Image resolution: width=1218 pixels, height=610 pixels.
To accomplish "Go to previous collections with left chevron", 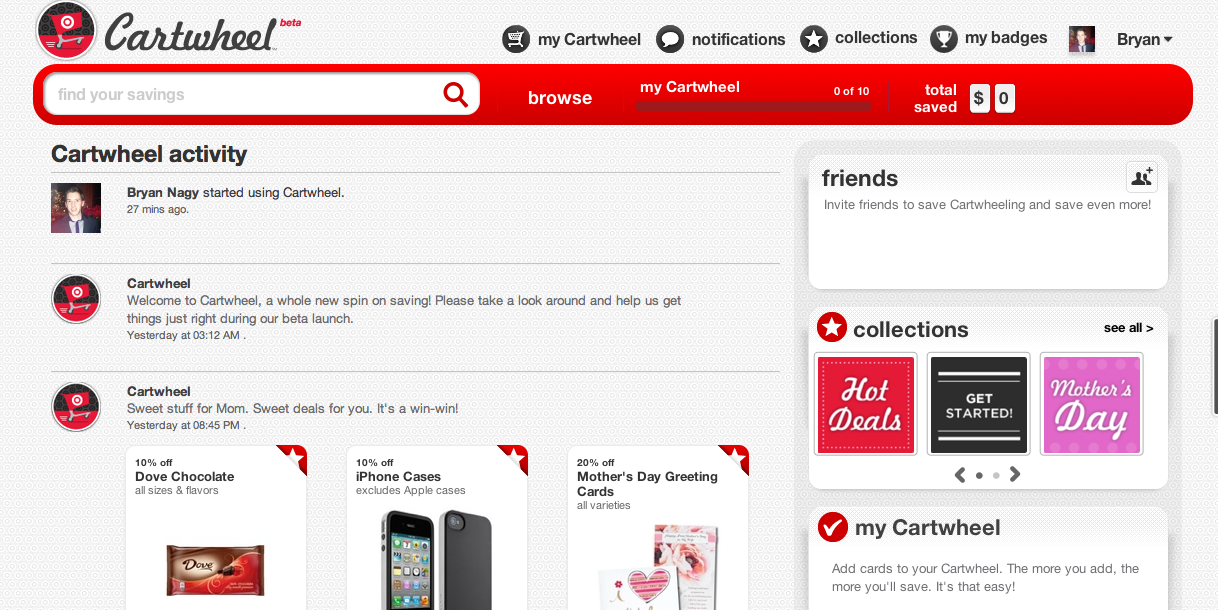I will [960, 475].
